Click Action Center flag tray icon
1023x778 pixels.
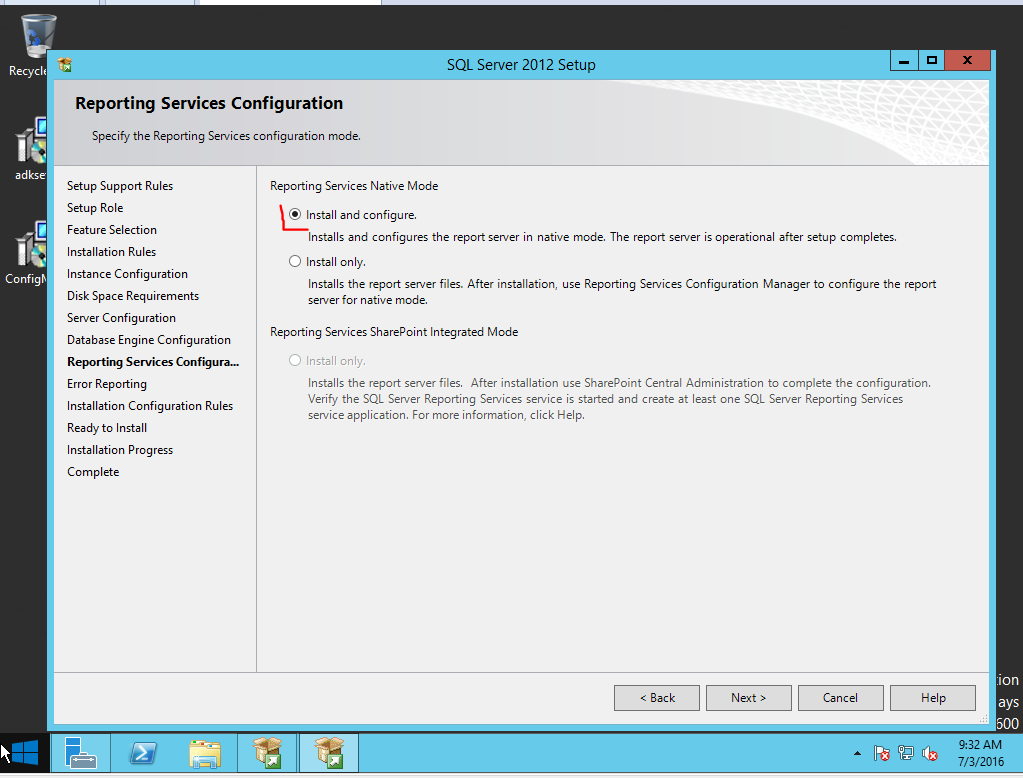point(881,754)
